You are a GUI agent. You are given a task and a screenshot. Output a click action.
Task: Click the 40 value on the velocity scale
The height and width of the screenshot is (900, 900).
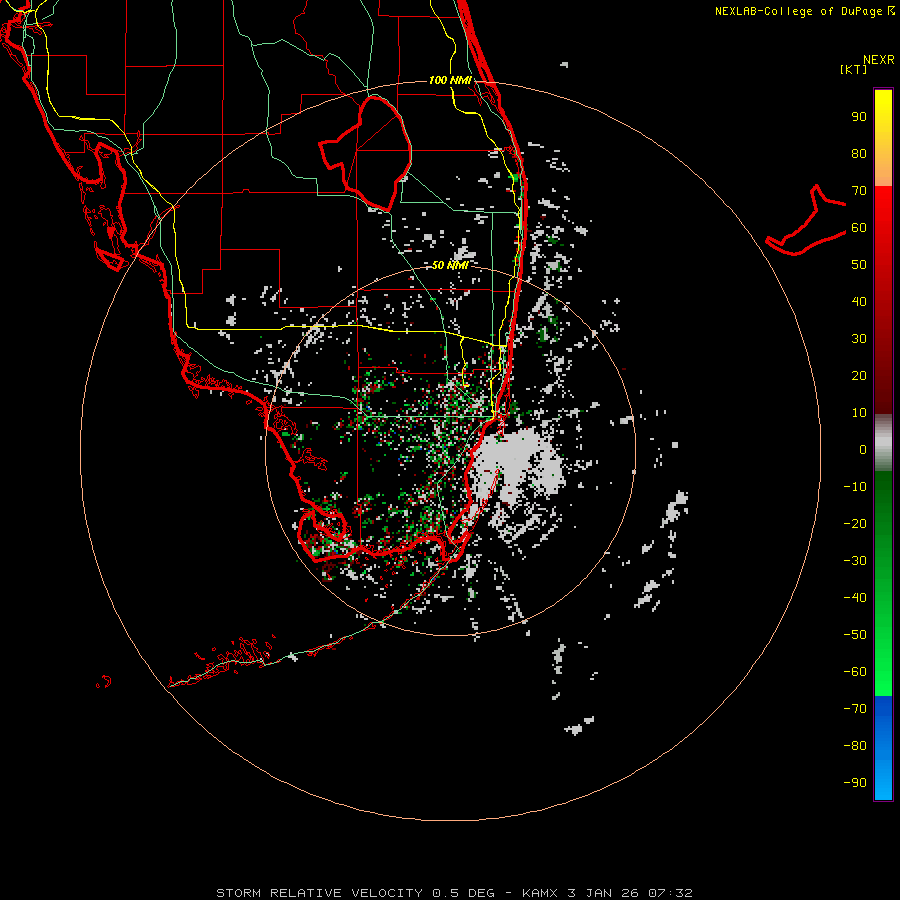click(x=859, y=302)
